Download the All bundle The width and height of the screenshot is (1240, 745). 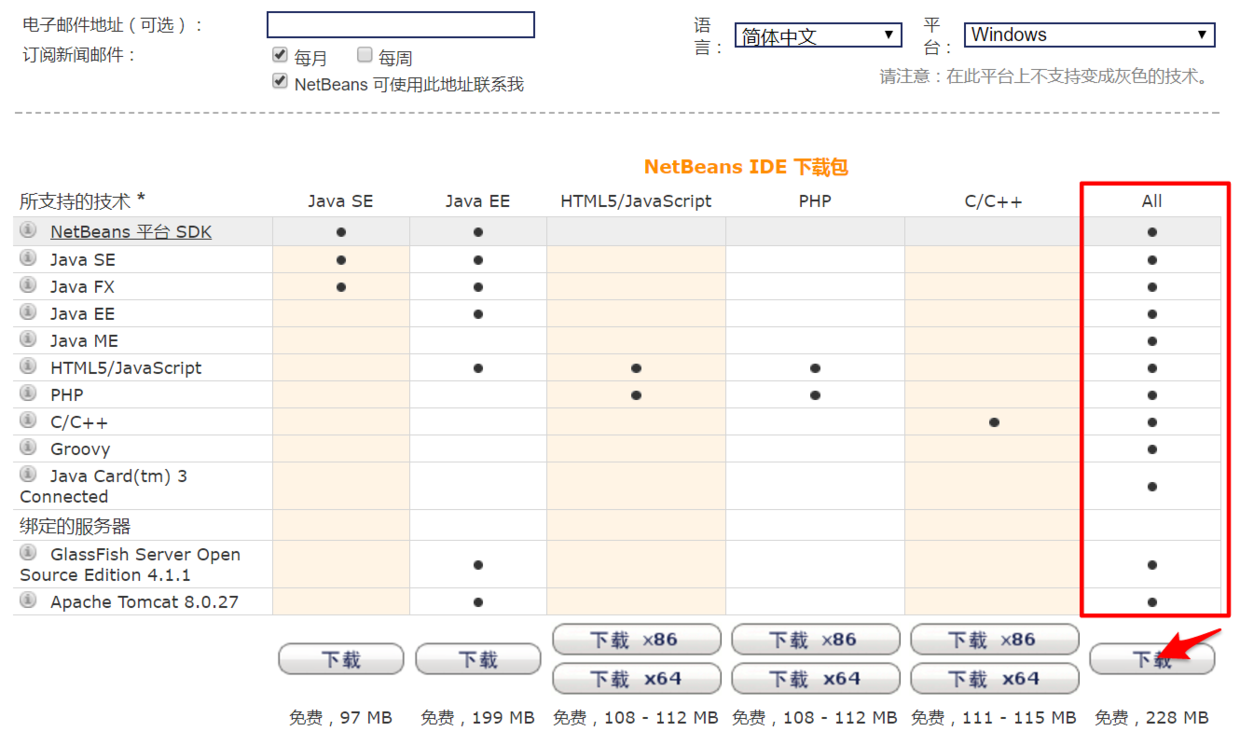pyautogui.click(x=1152, y=660)
